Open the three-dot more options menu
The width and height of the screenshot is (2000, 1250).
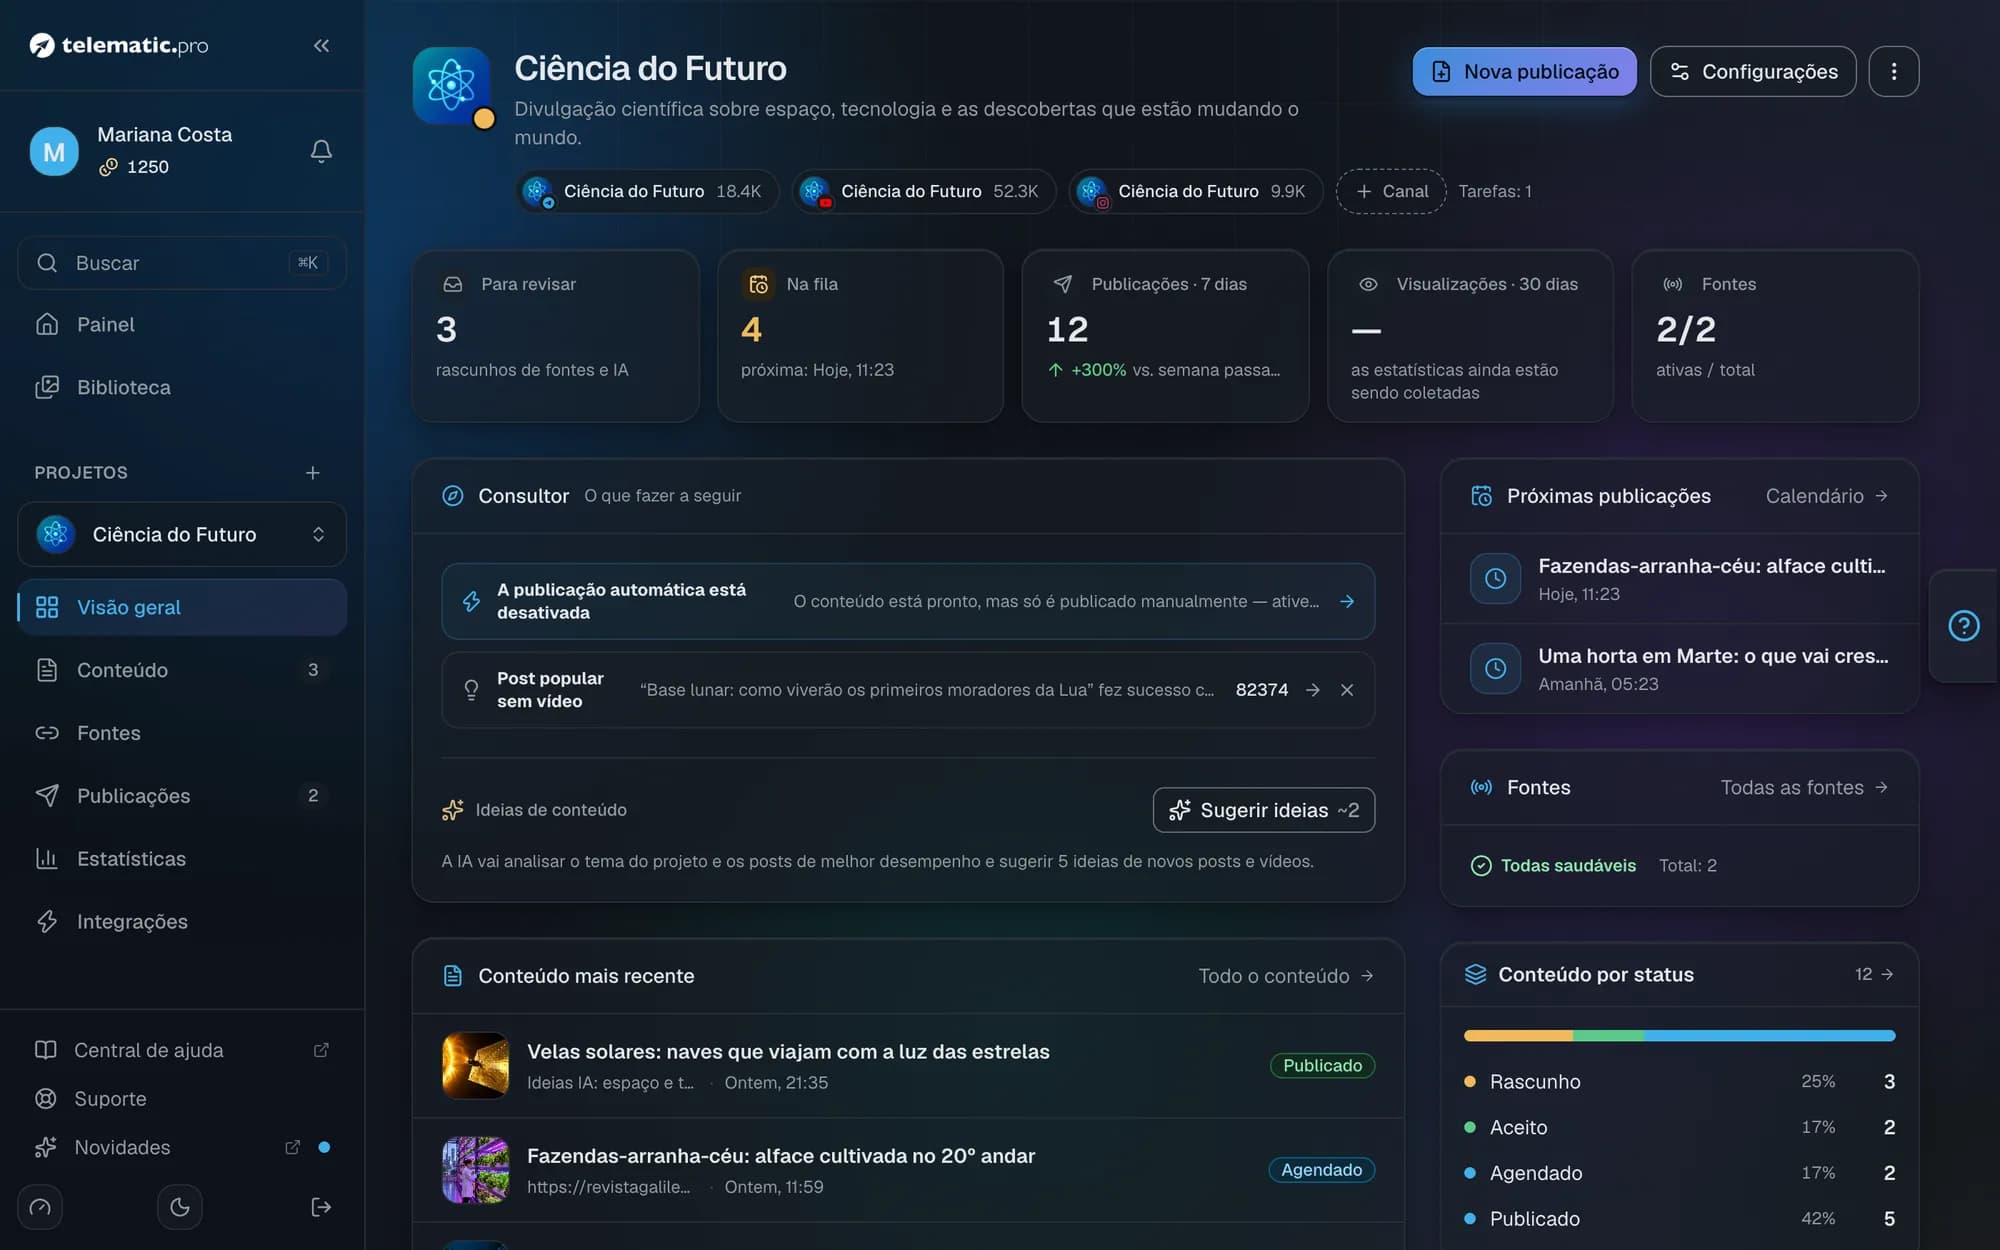(1893, 71)
